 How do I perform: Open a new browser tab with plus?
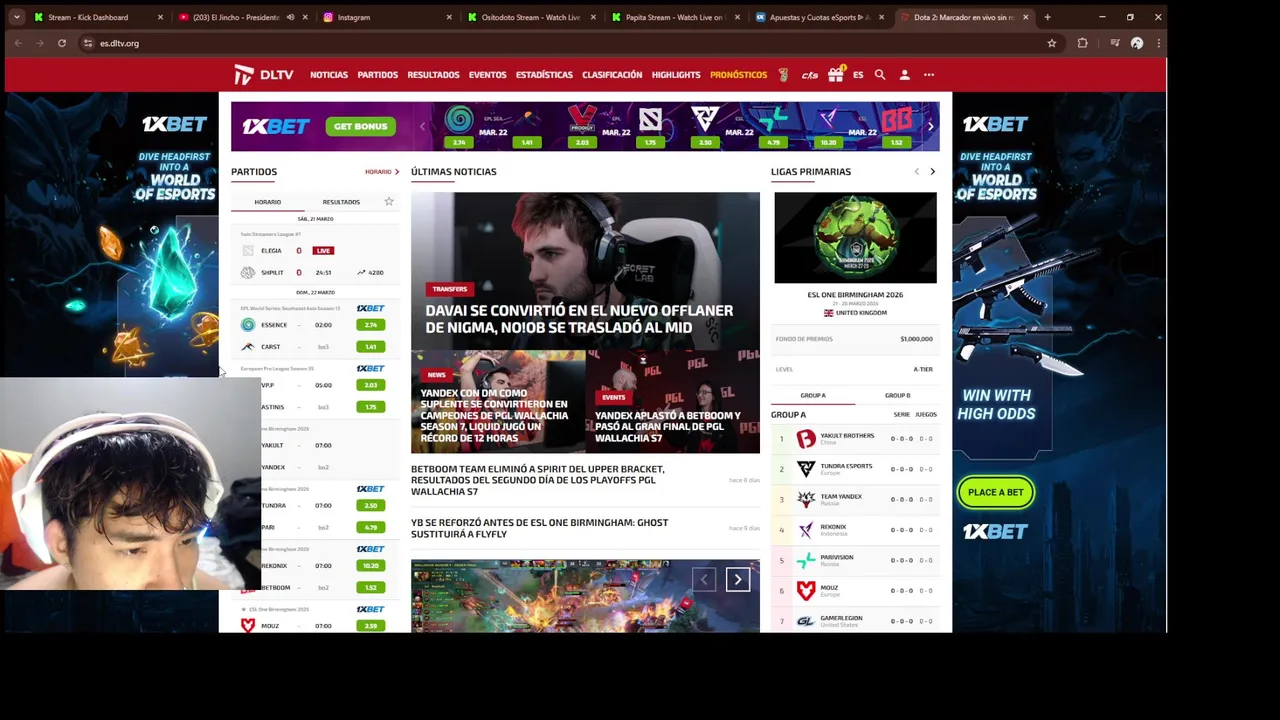(1047, 17)
